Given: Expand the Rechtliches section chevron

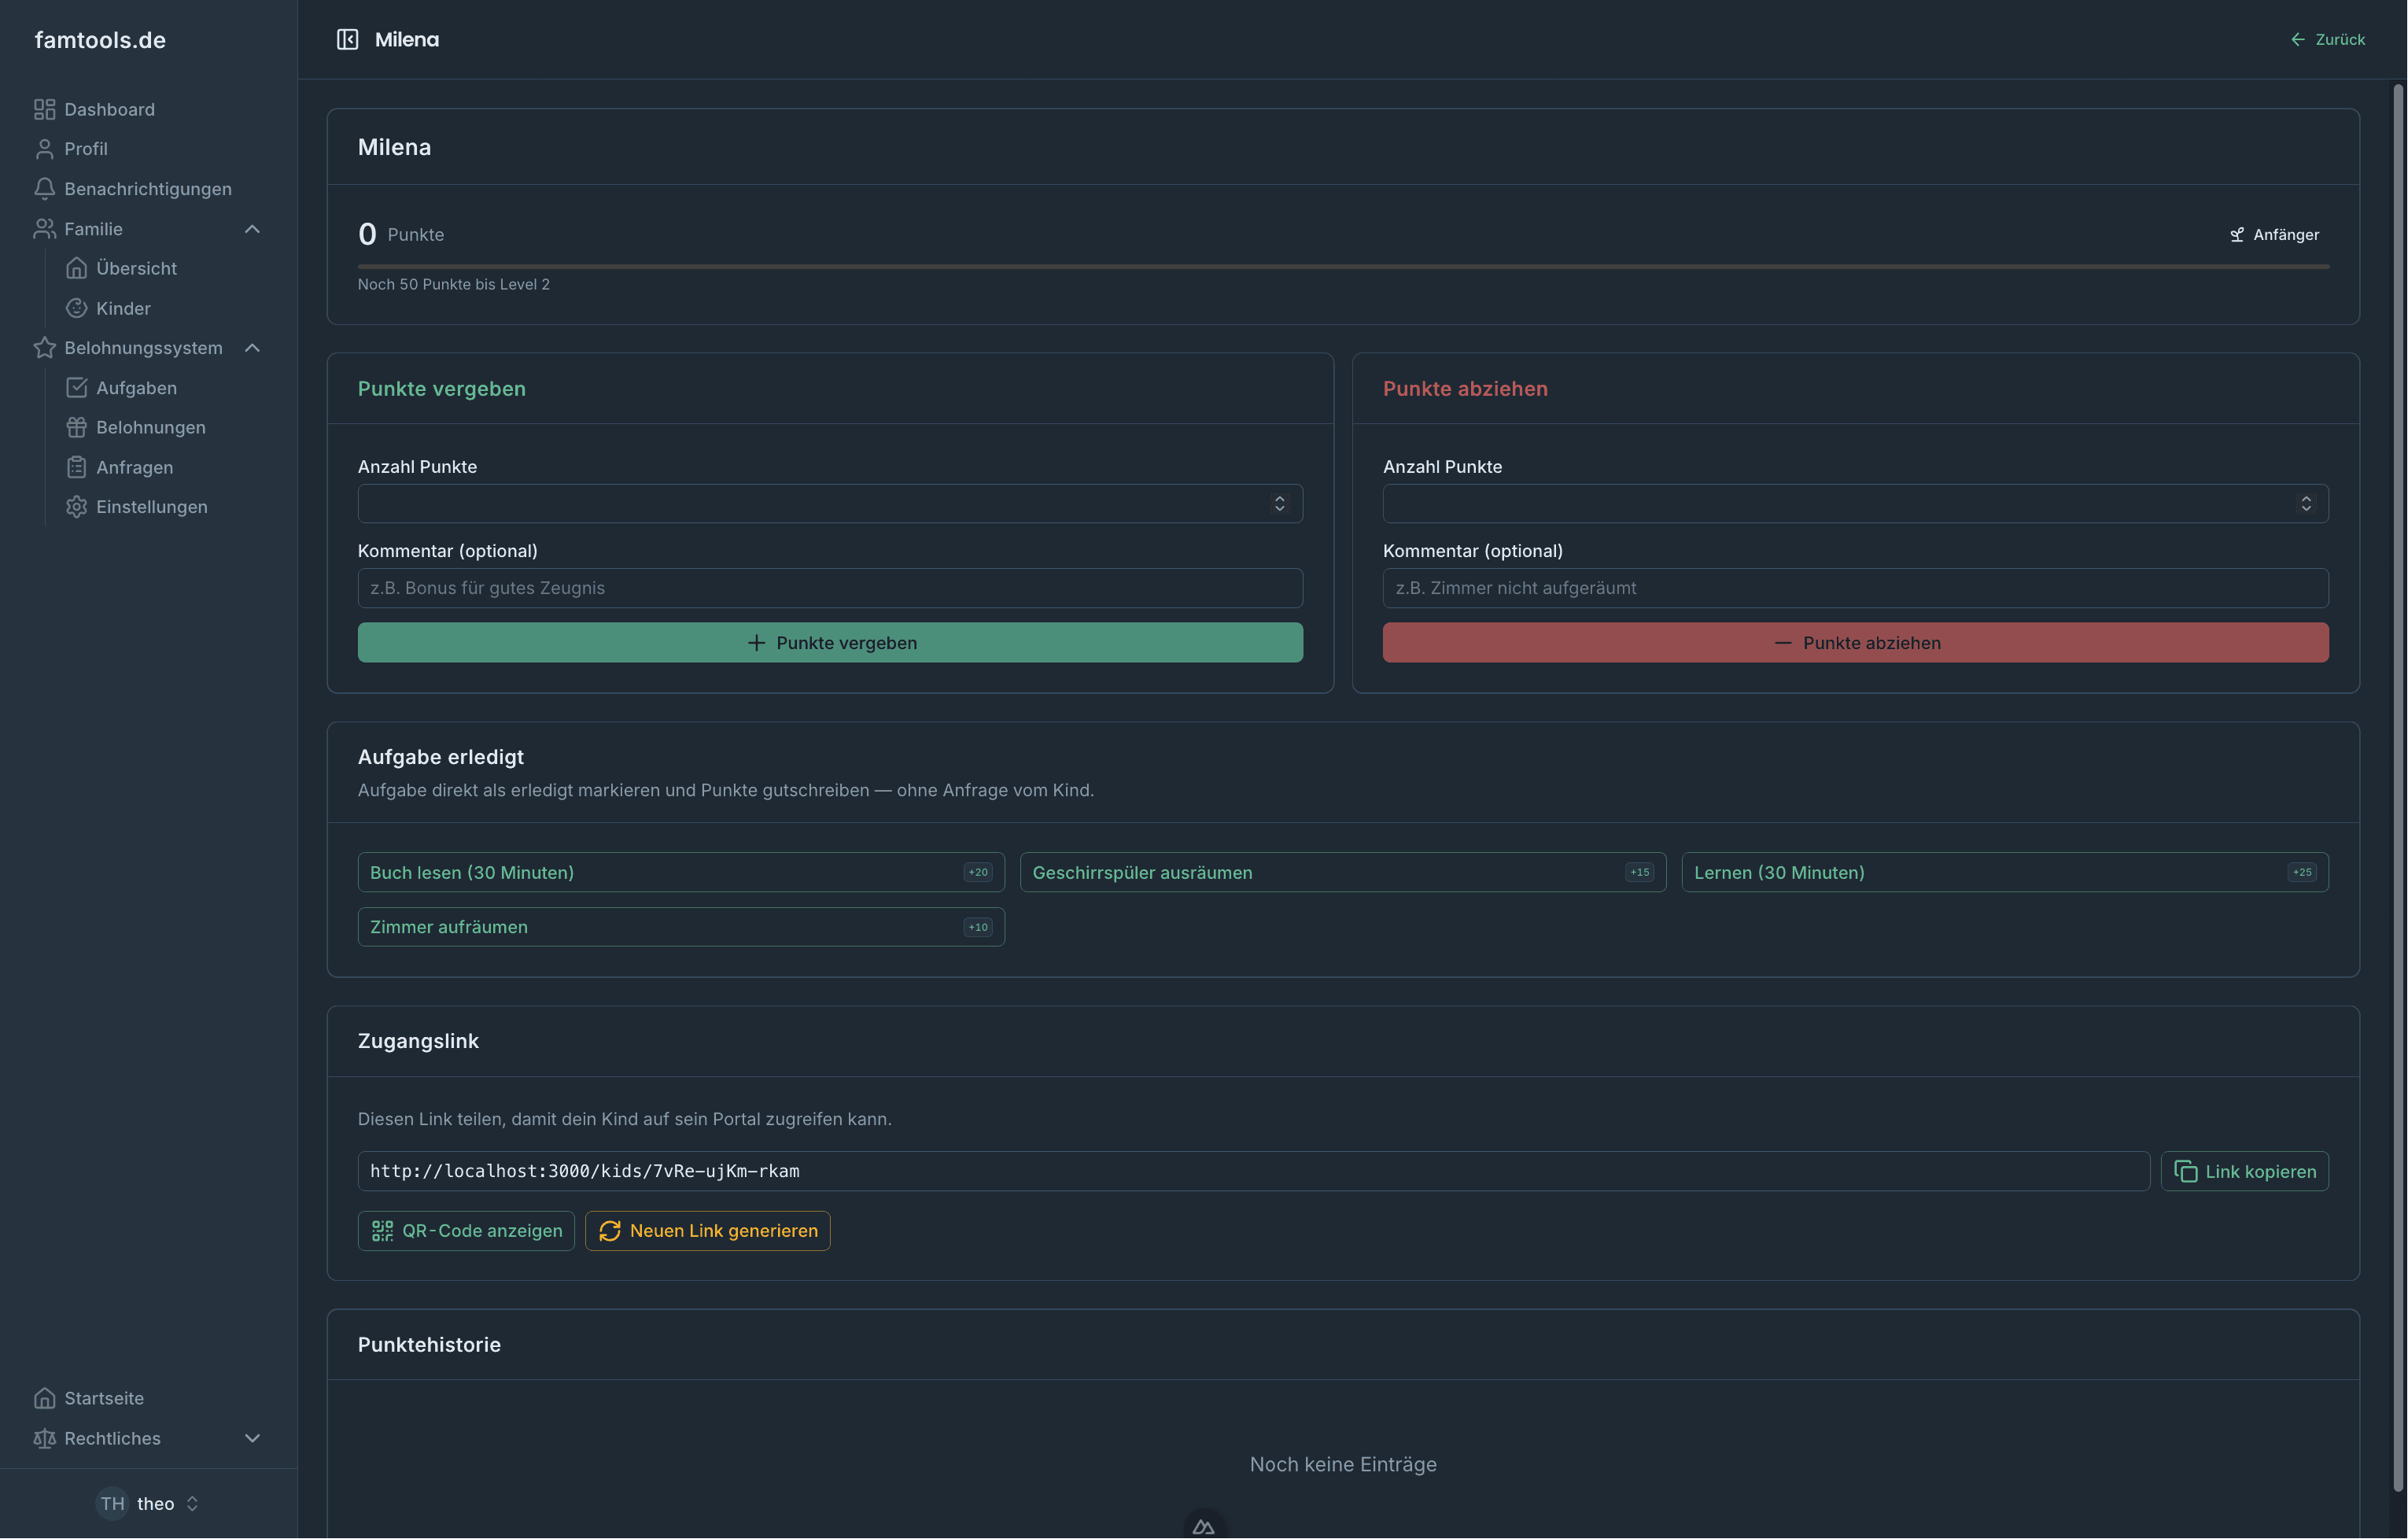Looking at the screenshot, I should pyautogui.click(x=252, y=1438).
